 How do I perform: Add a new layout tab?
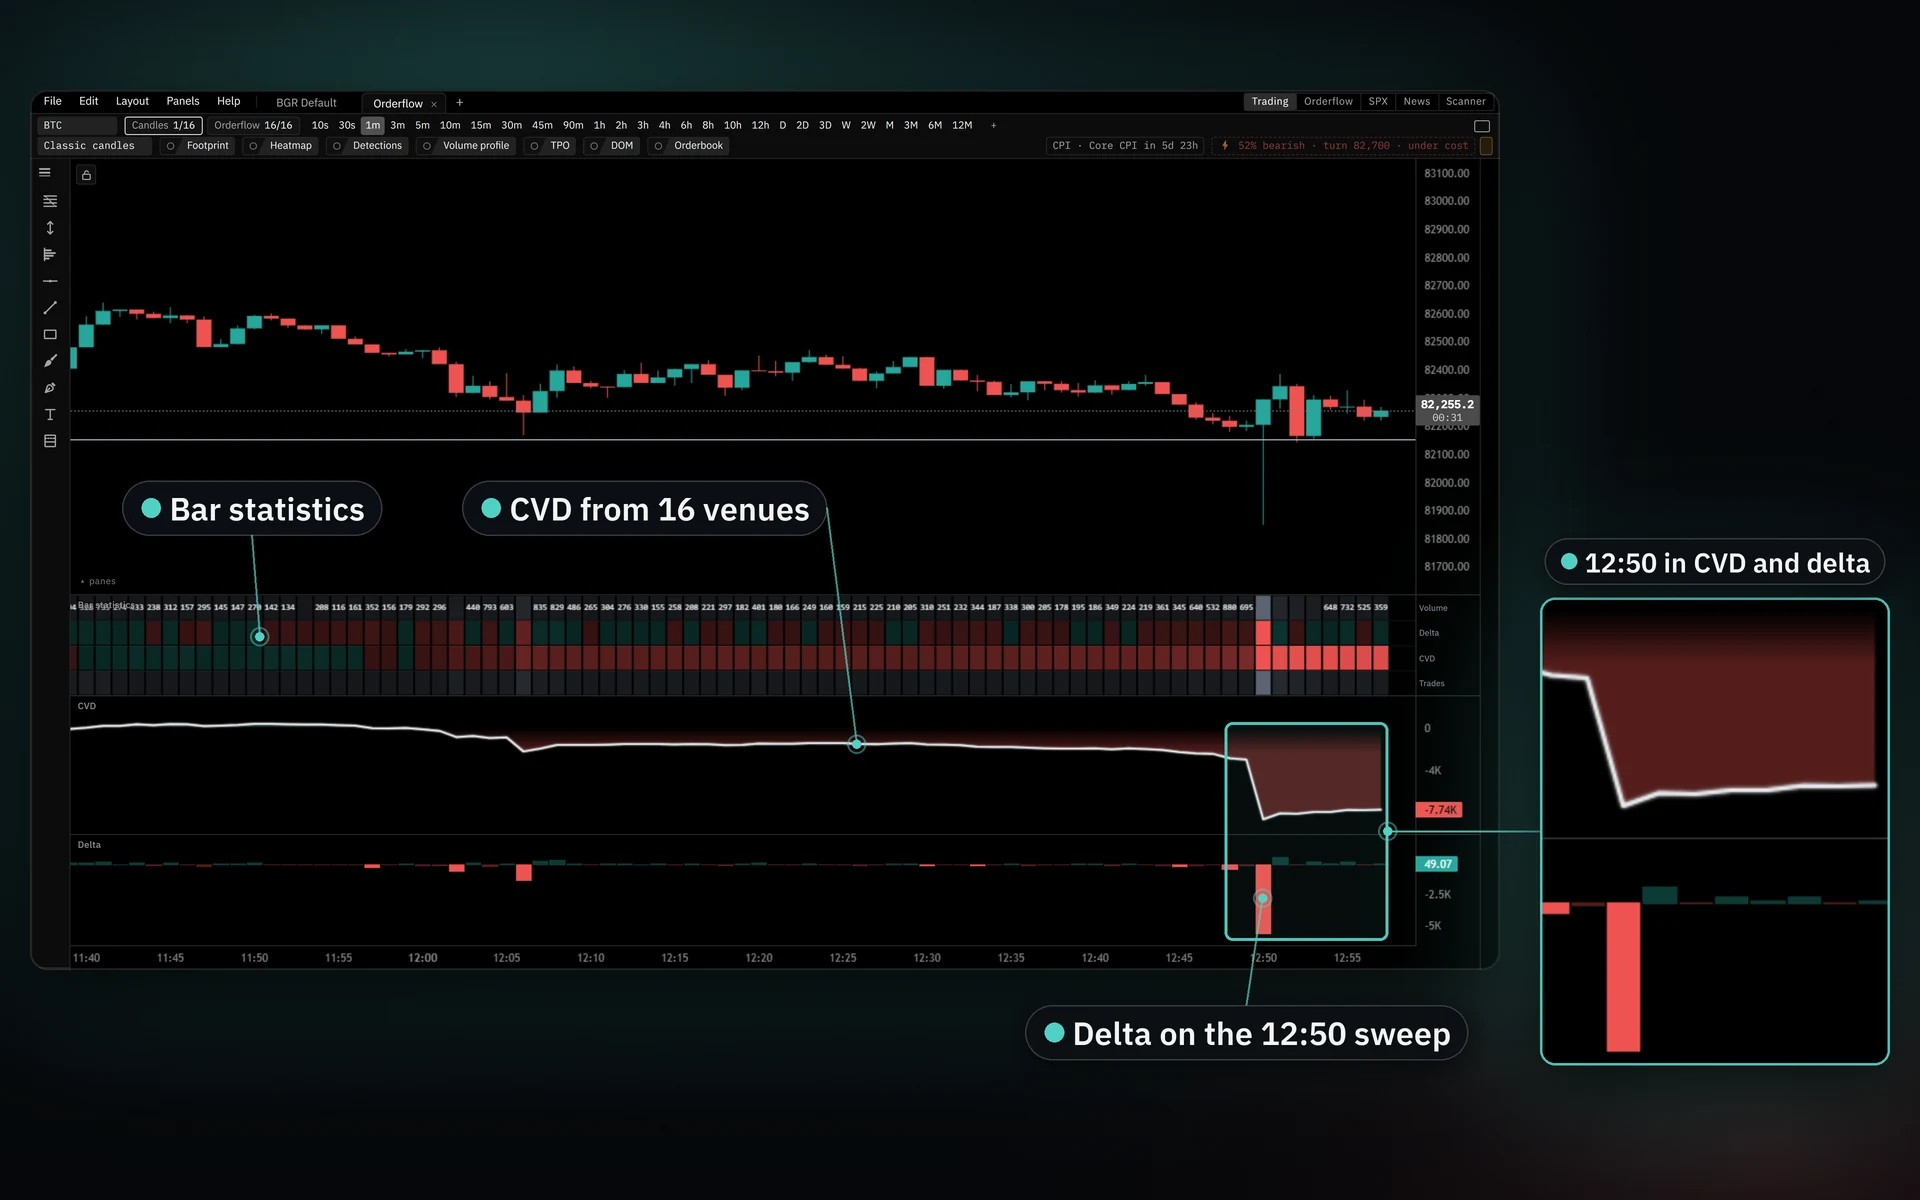tap(460, 103)
